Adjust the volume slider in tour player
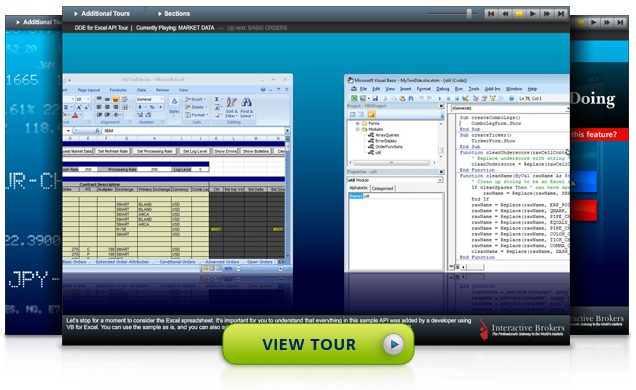The image size is (636, 390). coord(469,14)
